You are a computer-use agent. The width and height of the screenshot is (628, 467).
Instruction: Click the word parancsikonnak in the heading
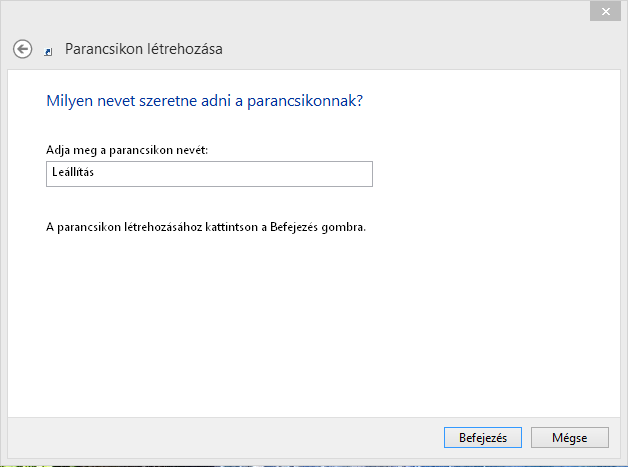[x=301, y=101]
